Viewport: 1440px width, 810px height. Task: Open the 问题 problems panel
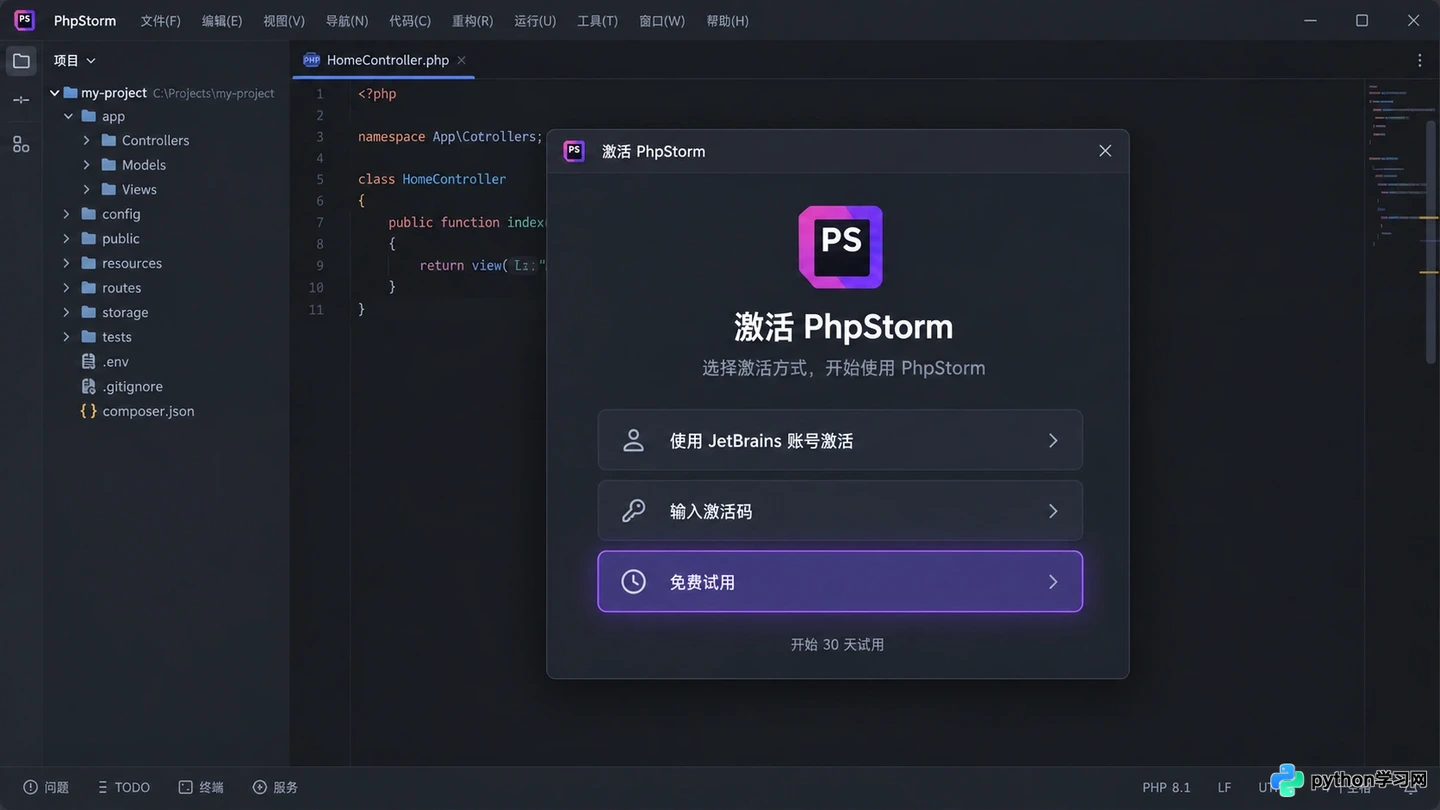(x=46, y=787)
